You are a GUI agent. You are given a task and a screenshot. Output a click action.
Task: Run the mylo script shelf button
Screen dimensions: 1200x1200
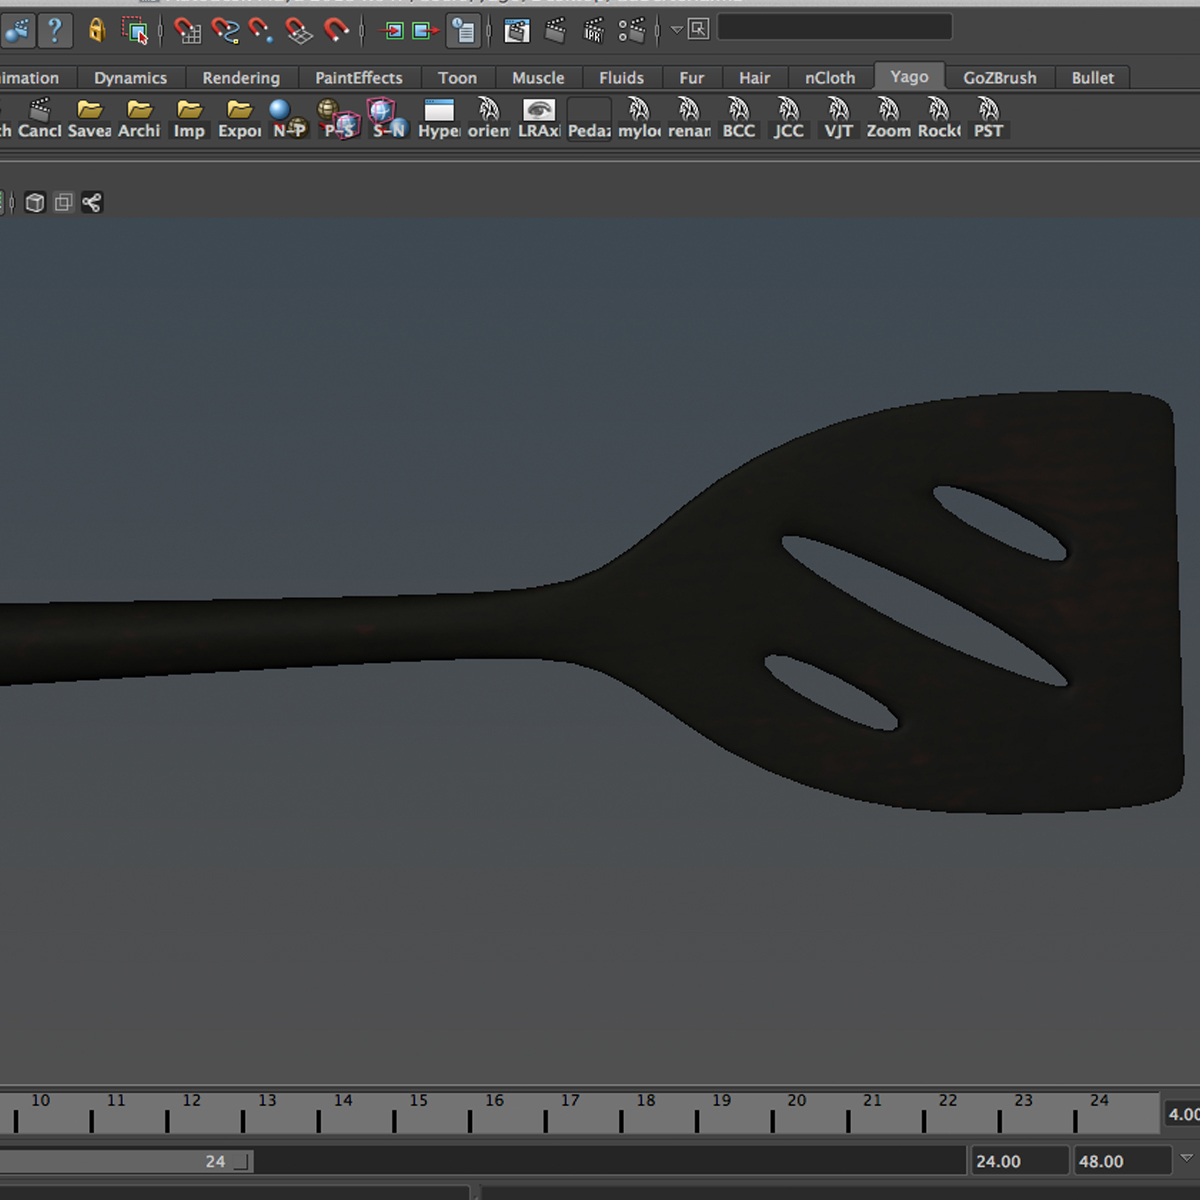(639, 119)
